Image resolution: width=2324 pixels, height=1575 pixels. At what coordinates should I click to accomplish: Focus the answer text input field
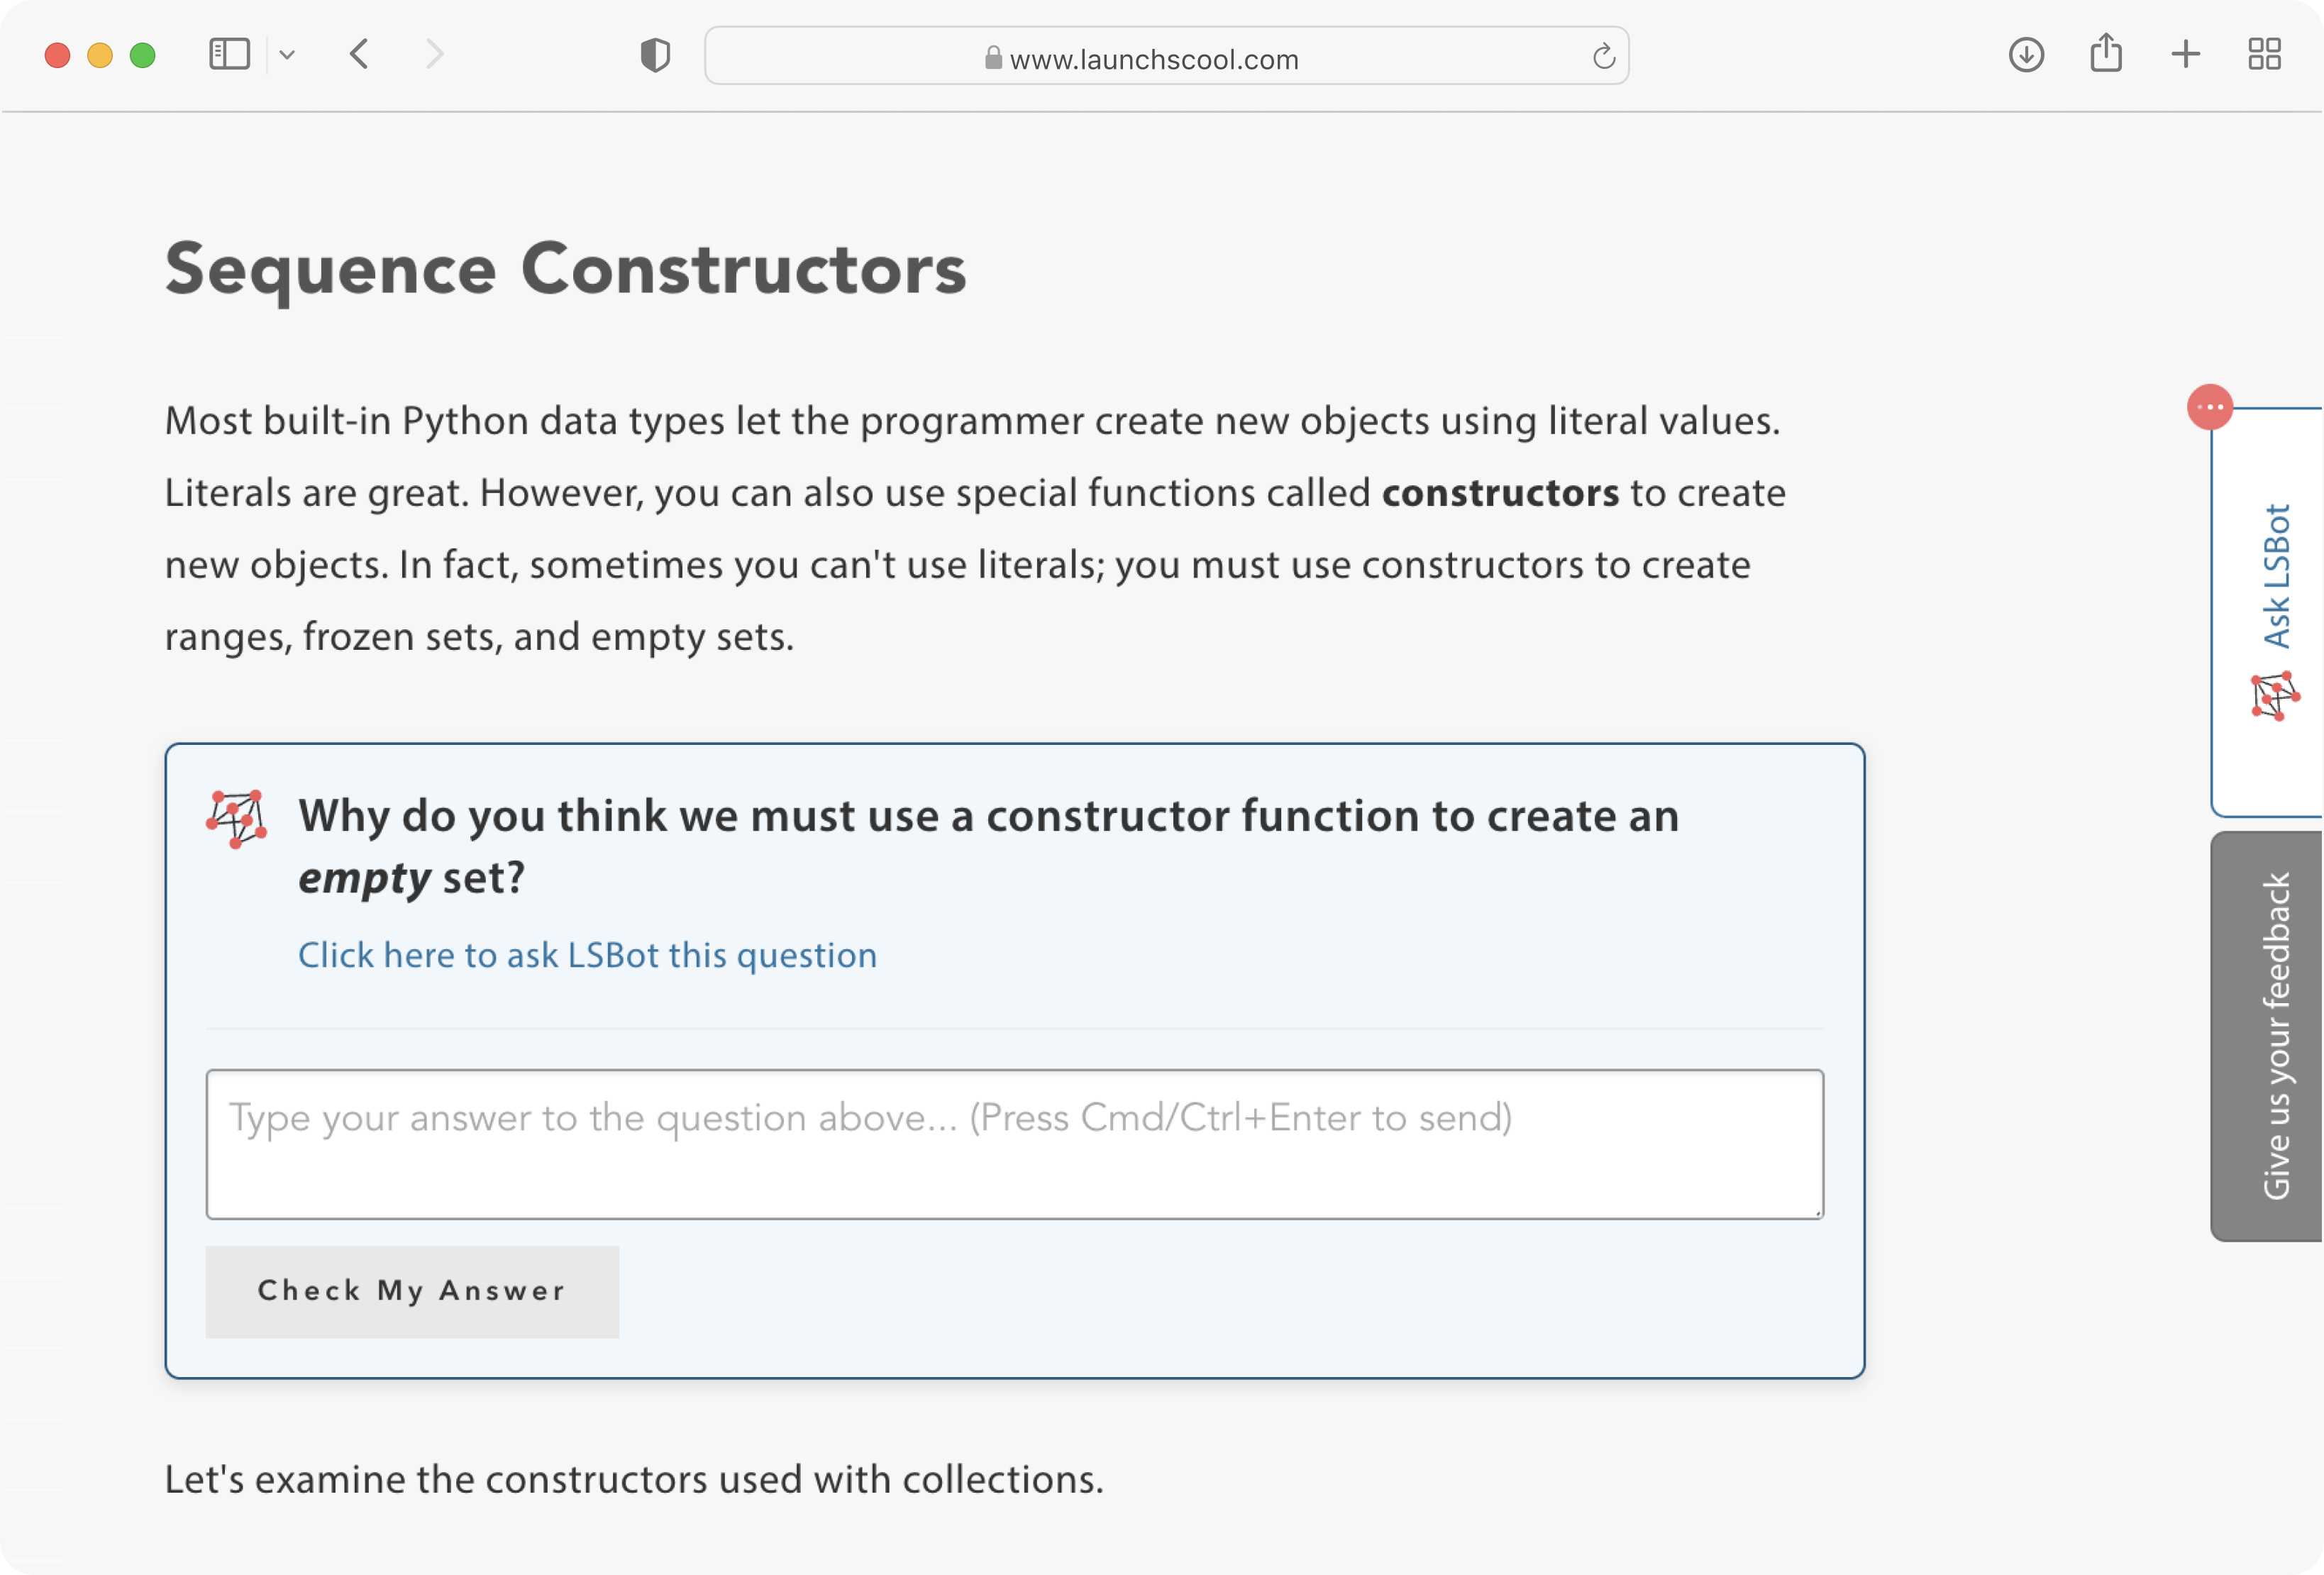[x=1014, y=1143]
